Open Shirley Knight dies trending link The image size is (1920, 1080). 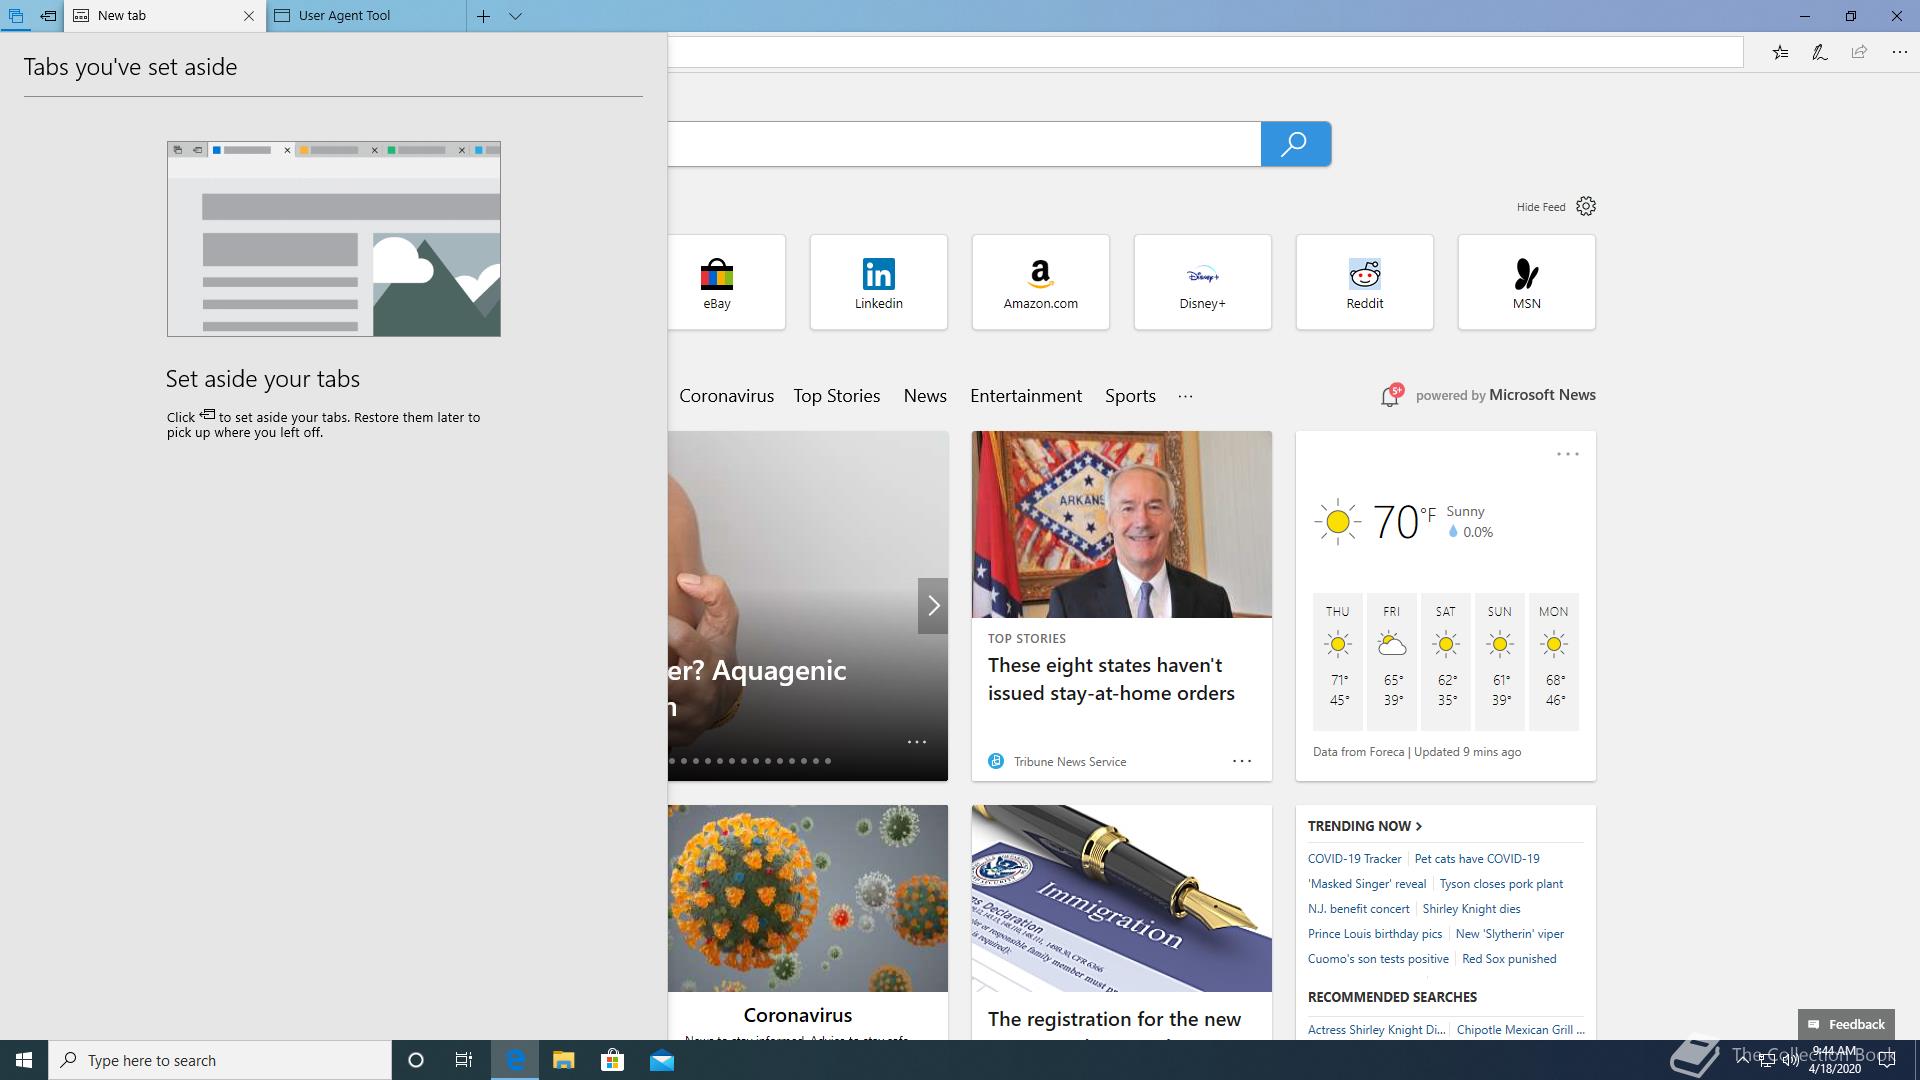point(1470,909)
